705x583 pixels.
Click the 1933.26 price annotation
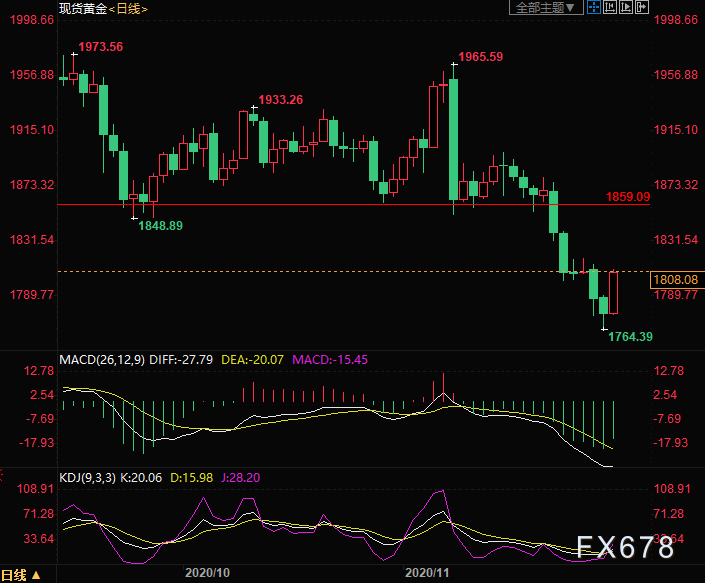coord(280,99)
